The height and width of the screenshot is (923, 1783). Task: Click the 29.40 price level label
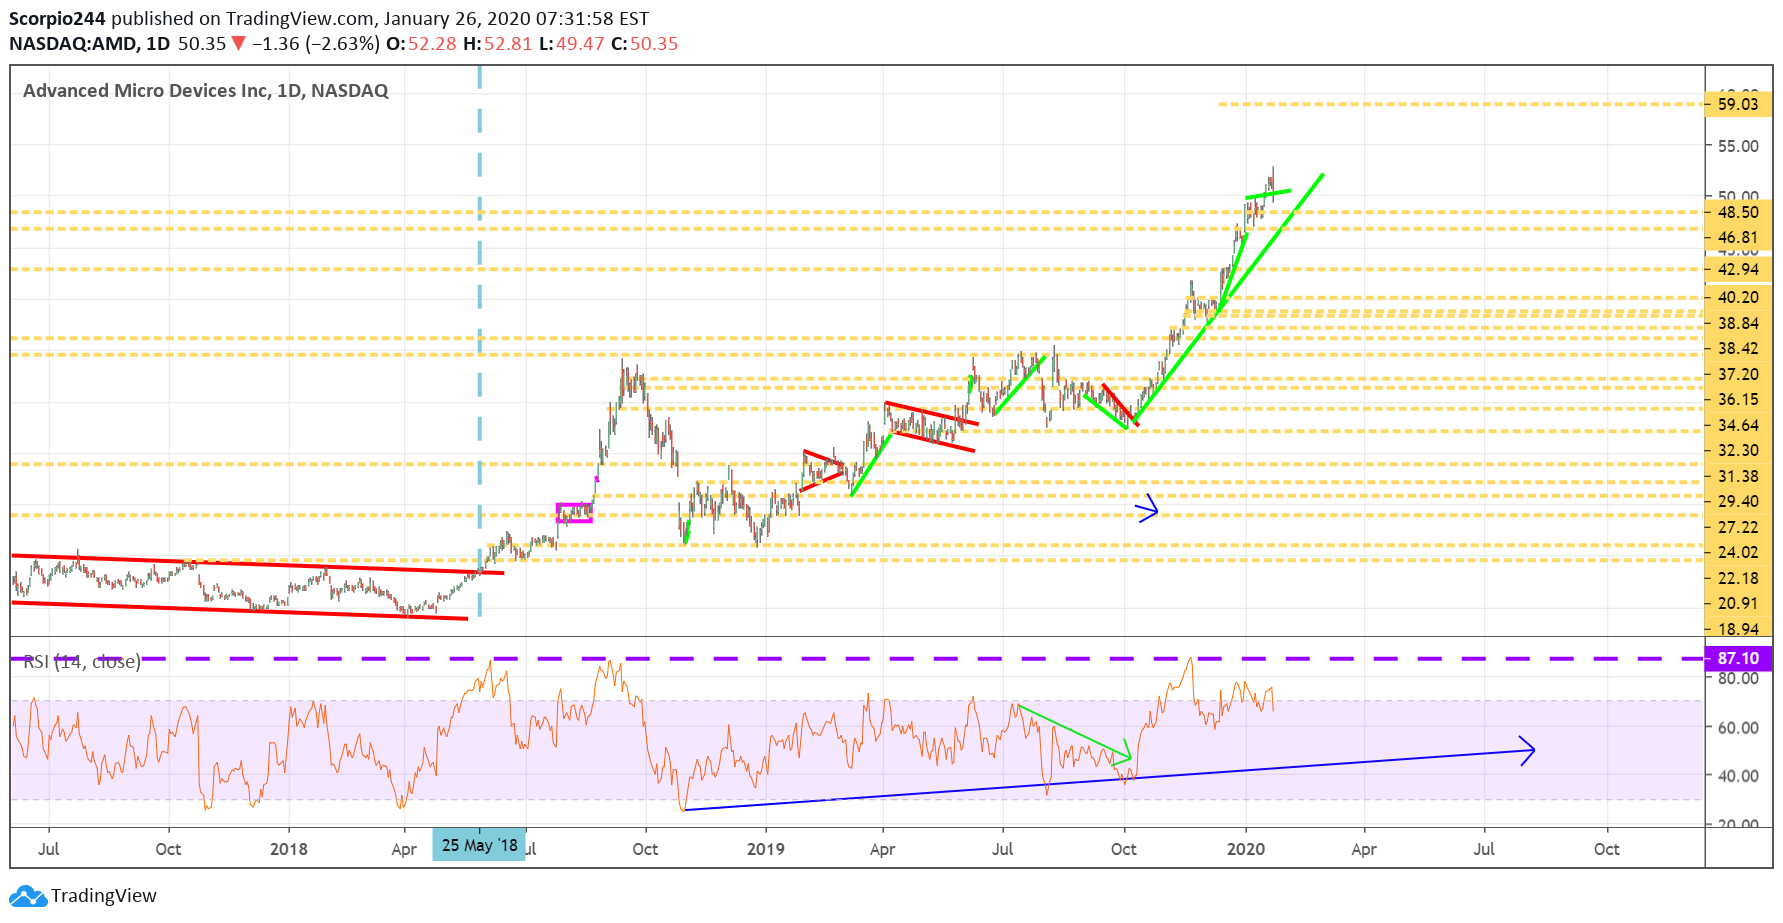coord(1738,501)
